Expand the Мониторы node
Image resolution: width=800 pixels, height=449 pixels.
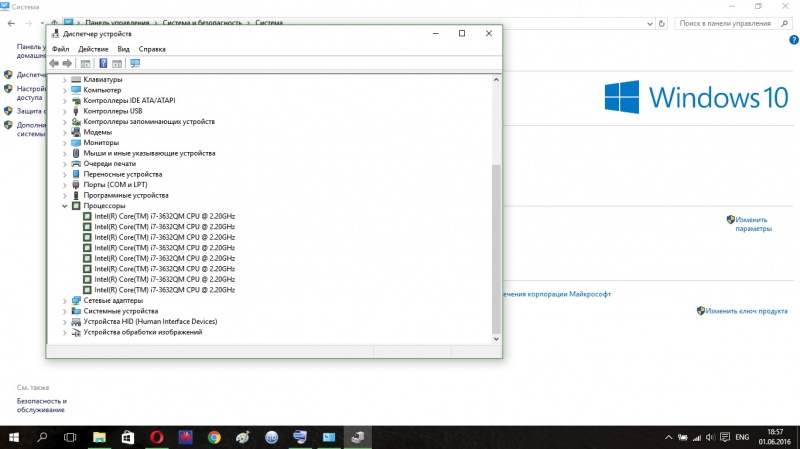click(x=65, y=143)
